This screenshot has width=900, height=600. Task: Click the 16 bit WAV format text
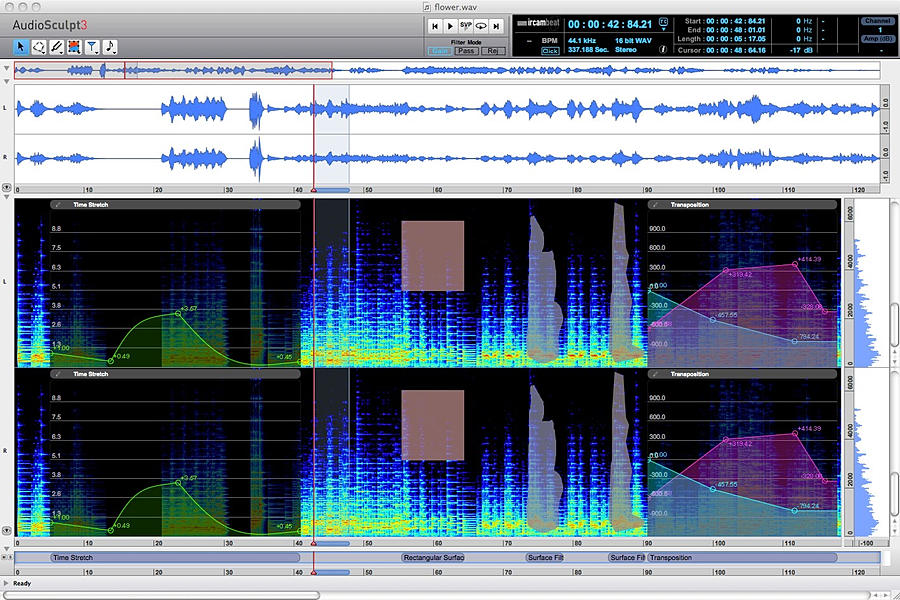pos(633,41)
